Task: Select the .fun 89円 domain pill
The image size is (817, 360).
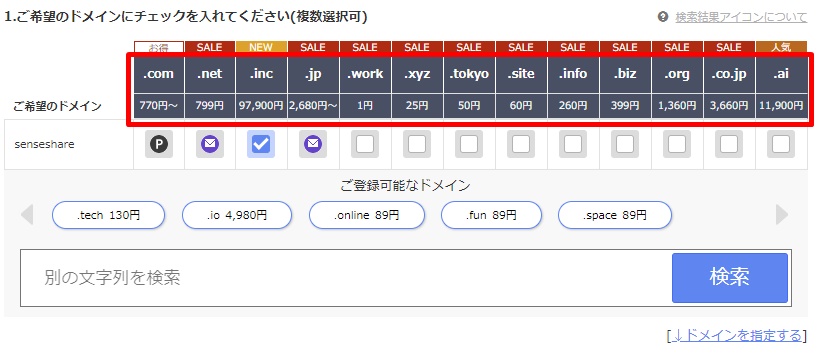Action: pos(491,215)
